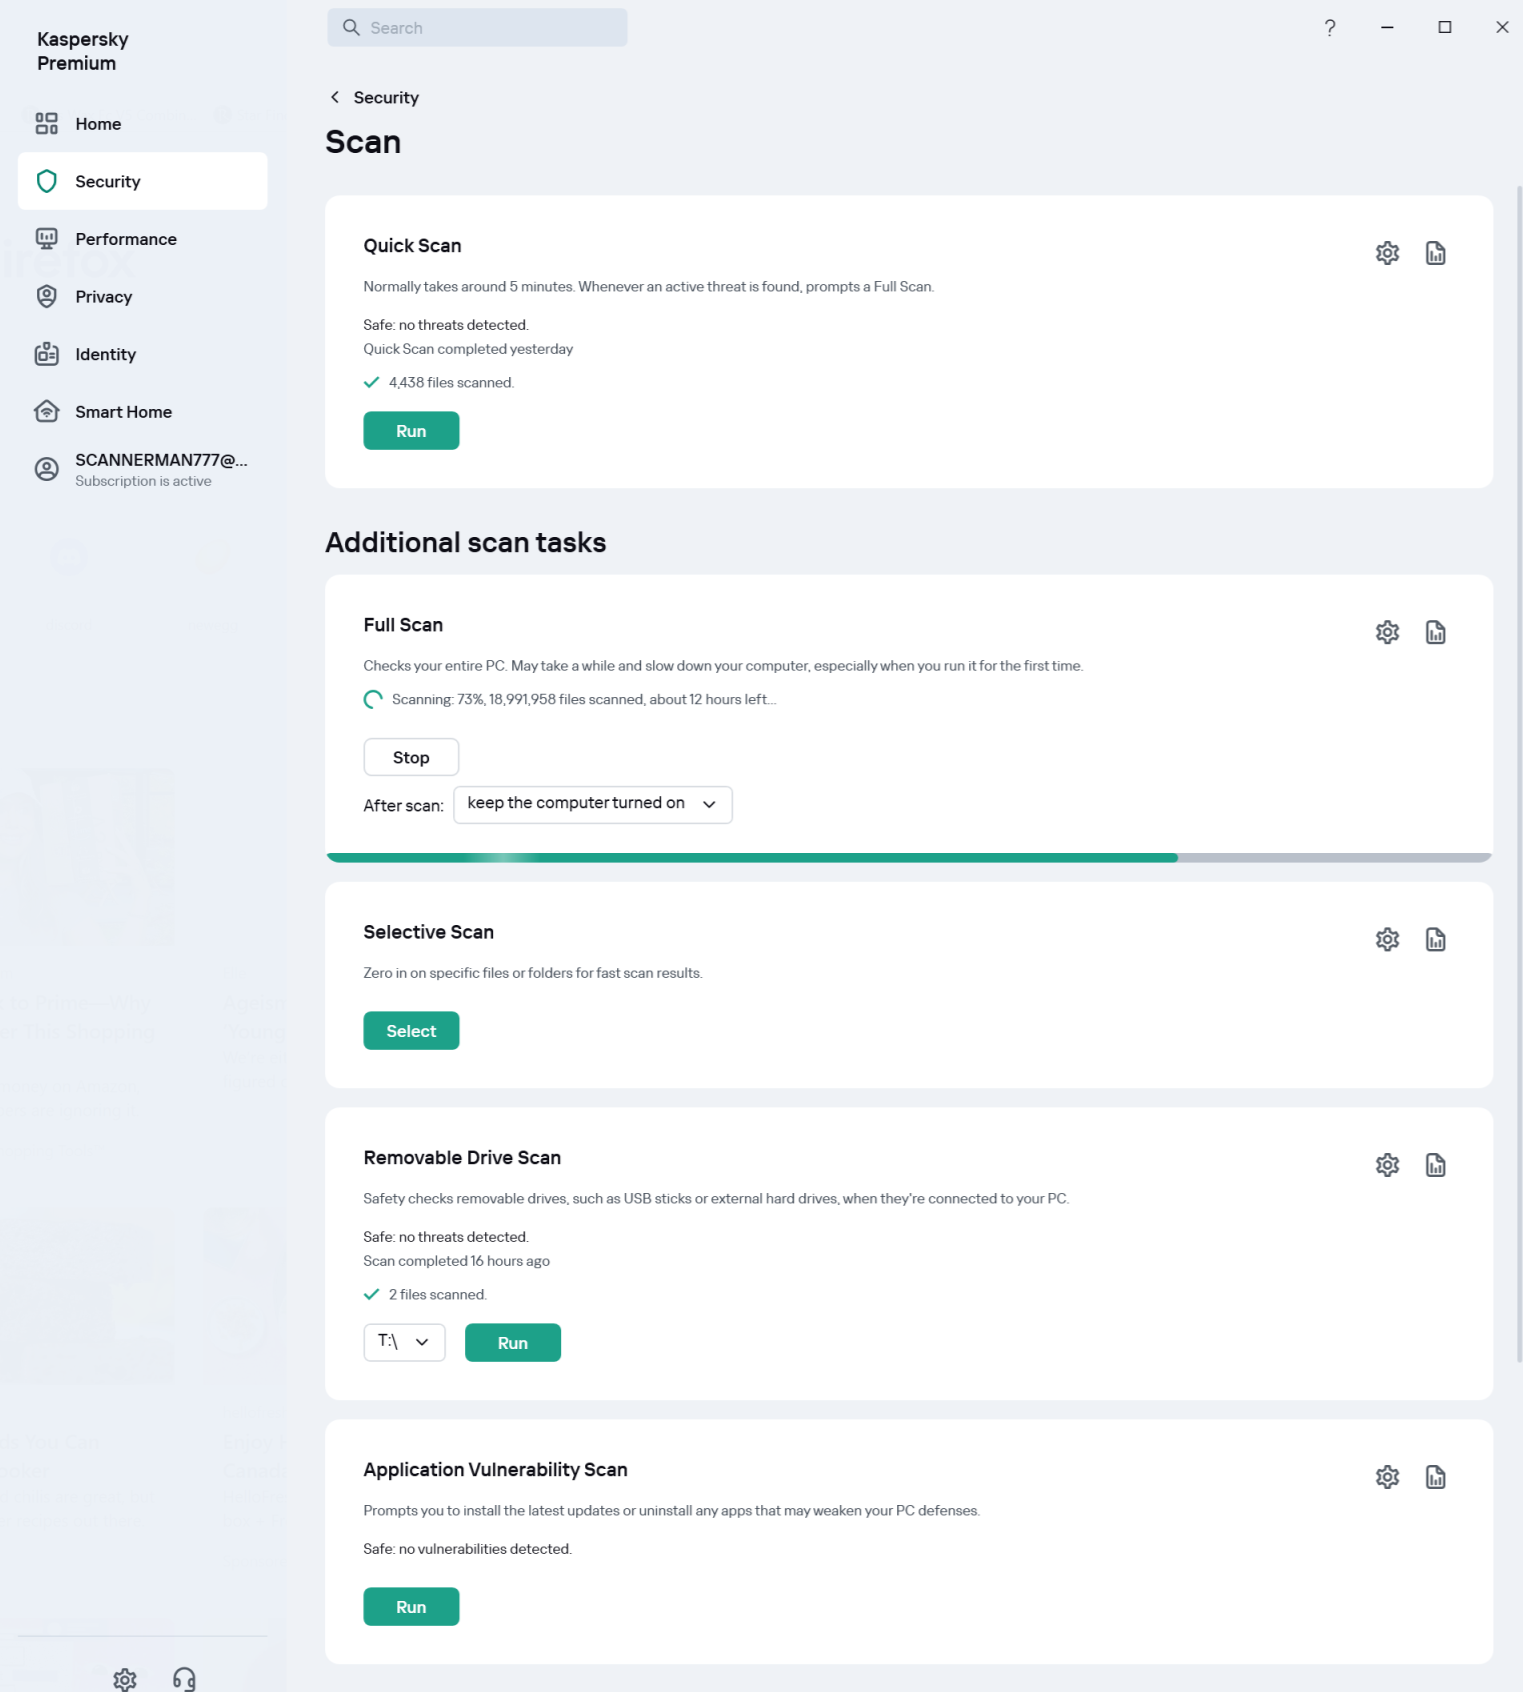Click the help question mark icon
Screen dimensions: 1523x1692
1330,28
